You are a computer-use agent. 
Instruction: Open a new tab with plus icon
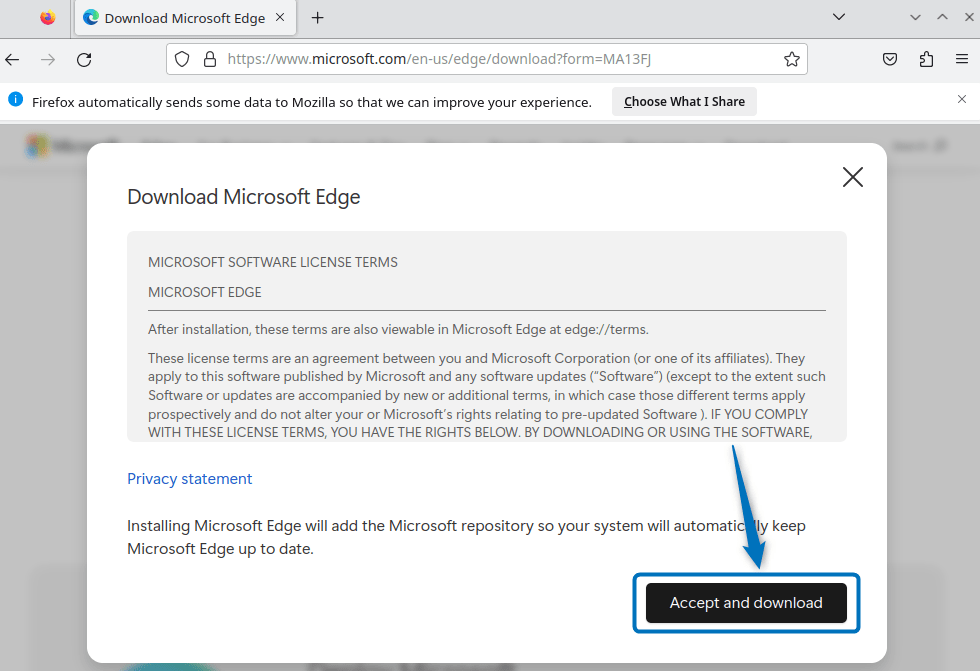coord(318,18)
